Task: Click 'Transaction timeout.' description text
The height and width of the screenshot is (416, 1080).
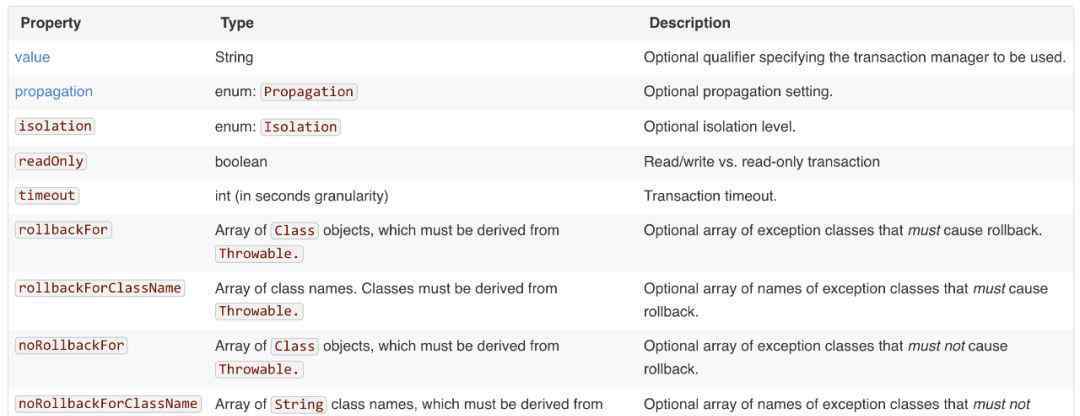Action: click(x=710, y=196)
